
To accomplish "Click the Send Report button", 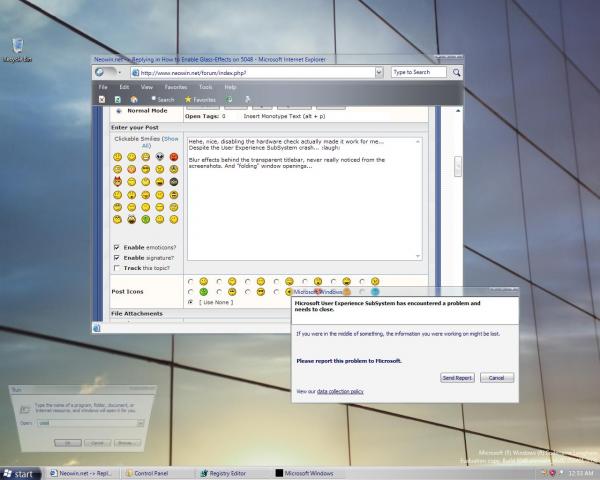I will point(457,378).
